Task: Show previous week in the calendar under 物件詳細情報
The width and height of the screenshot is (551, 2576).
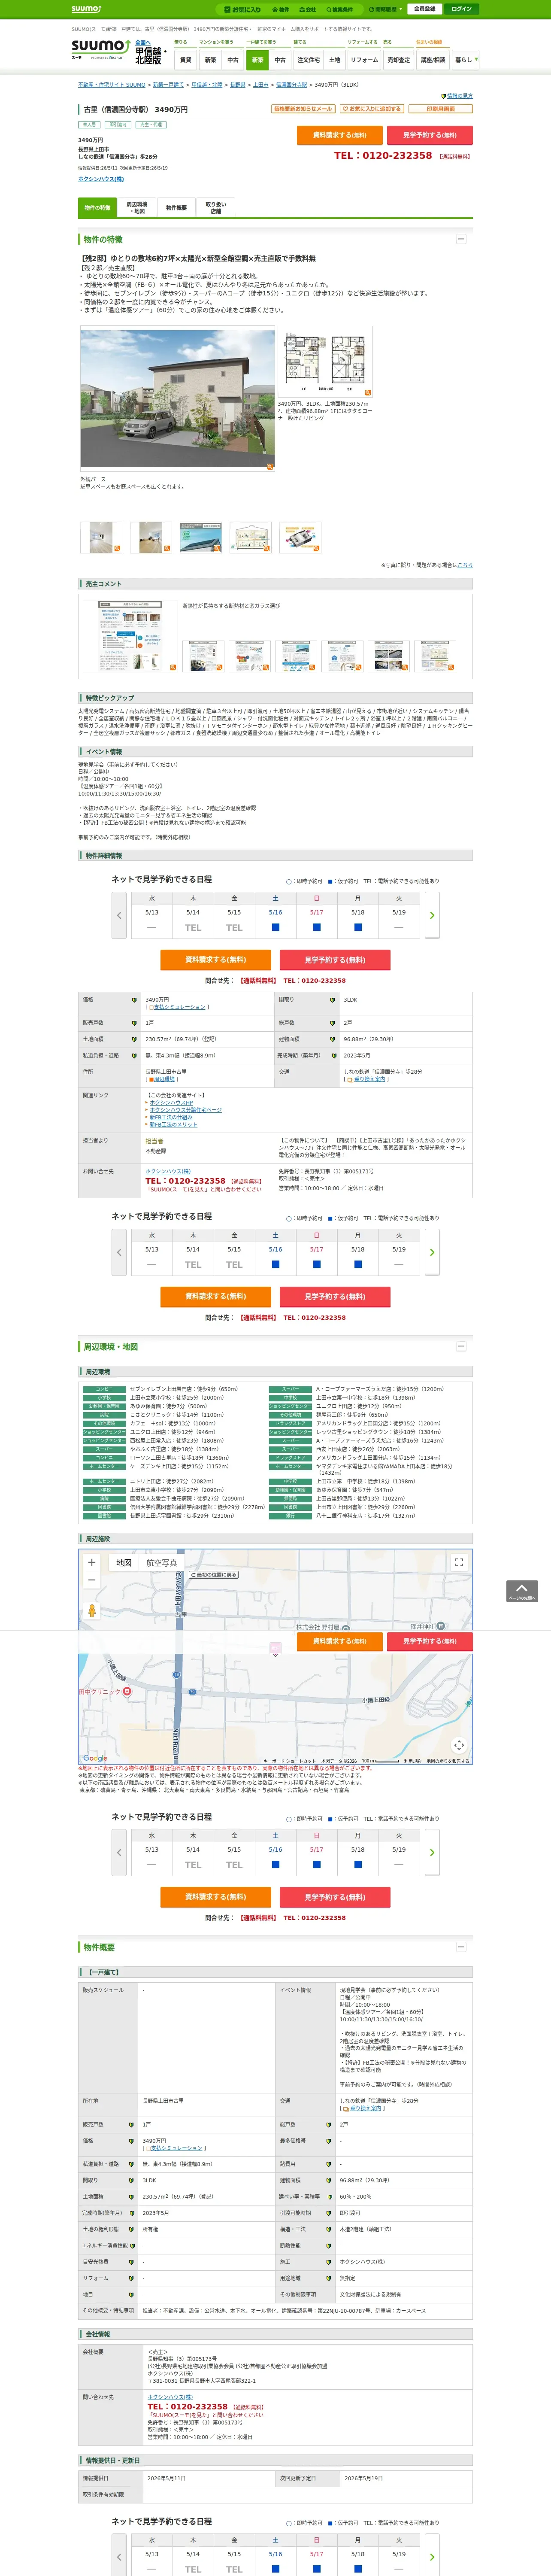Action: coord(119,914)
